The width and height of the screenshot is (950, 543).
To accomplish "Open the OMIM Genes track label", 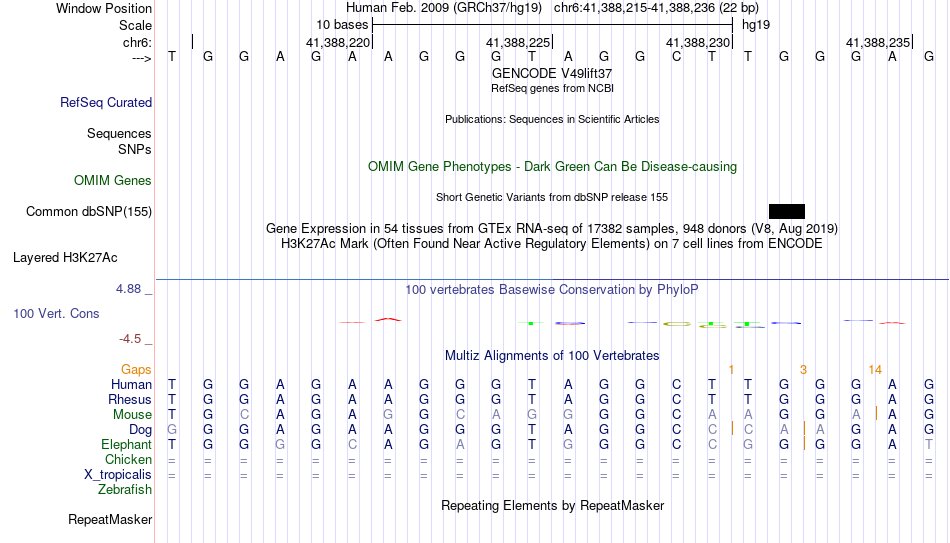I will click(113, 181).
